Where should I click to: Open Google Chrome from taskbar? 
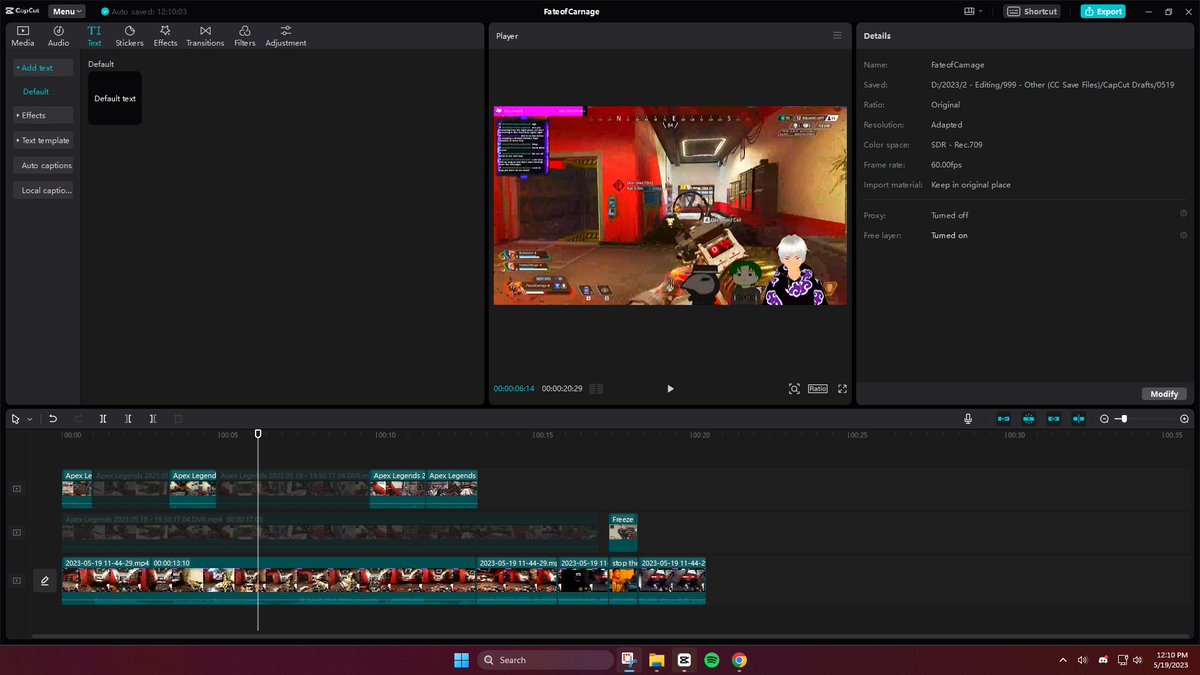click(739, 660)
